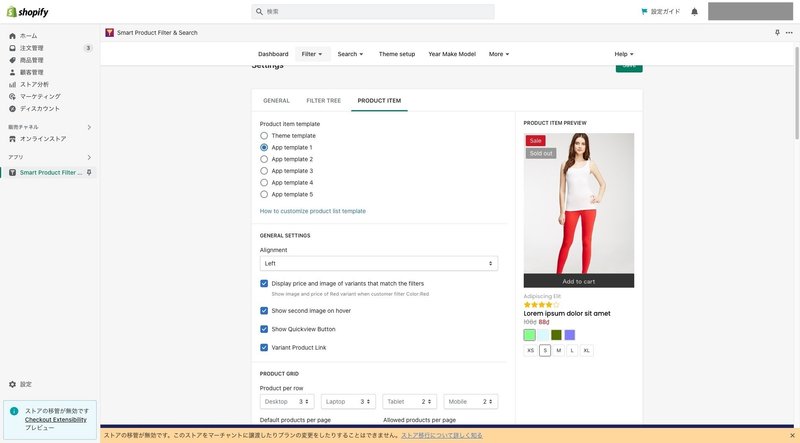800x443 pixels.
Task: Switch to the GENERAL tab
Action: pyautogui.click(x=277, y=101)
